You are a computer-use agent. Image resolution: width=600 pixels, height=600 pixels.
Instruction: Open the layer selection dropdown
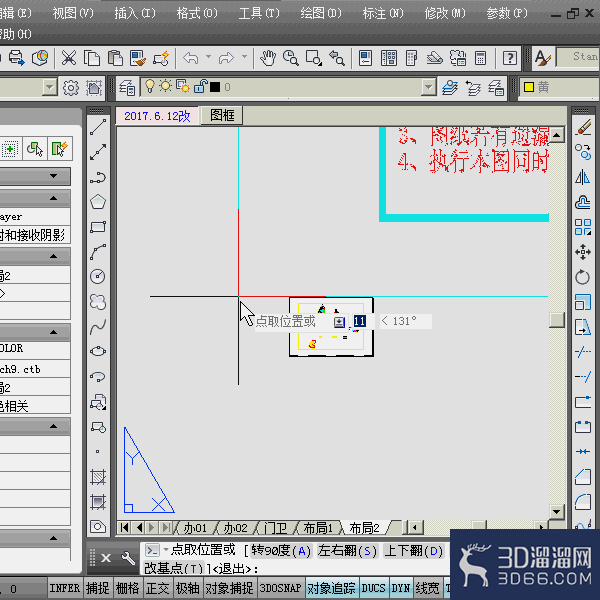pyautogui.click(x=429, y=88)
